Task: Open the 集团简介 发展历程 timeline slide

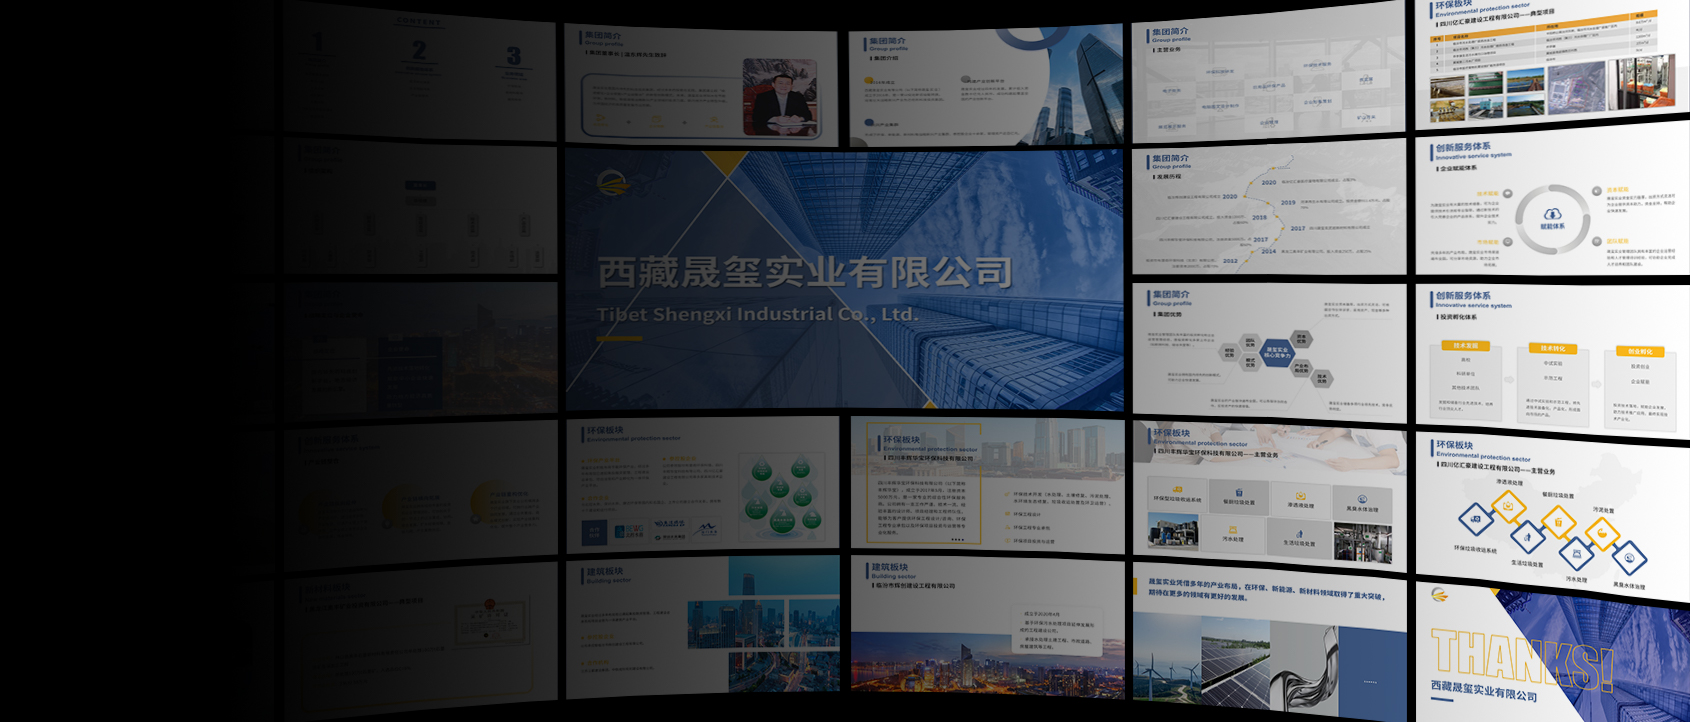Action: [1268, 207]
